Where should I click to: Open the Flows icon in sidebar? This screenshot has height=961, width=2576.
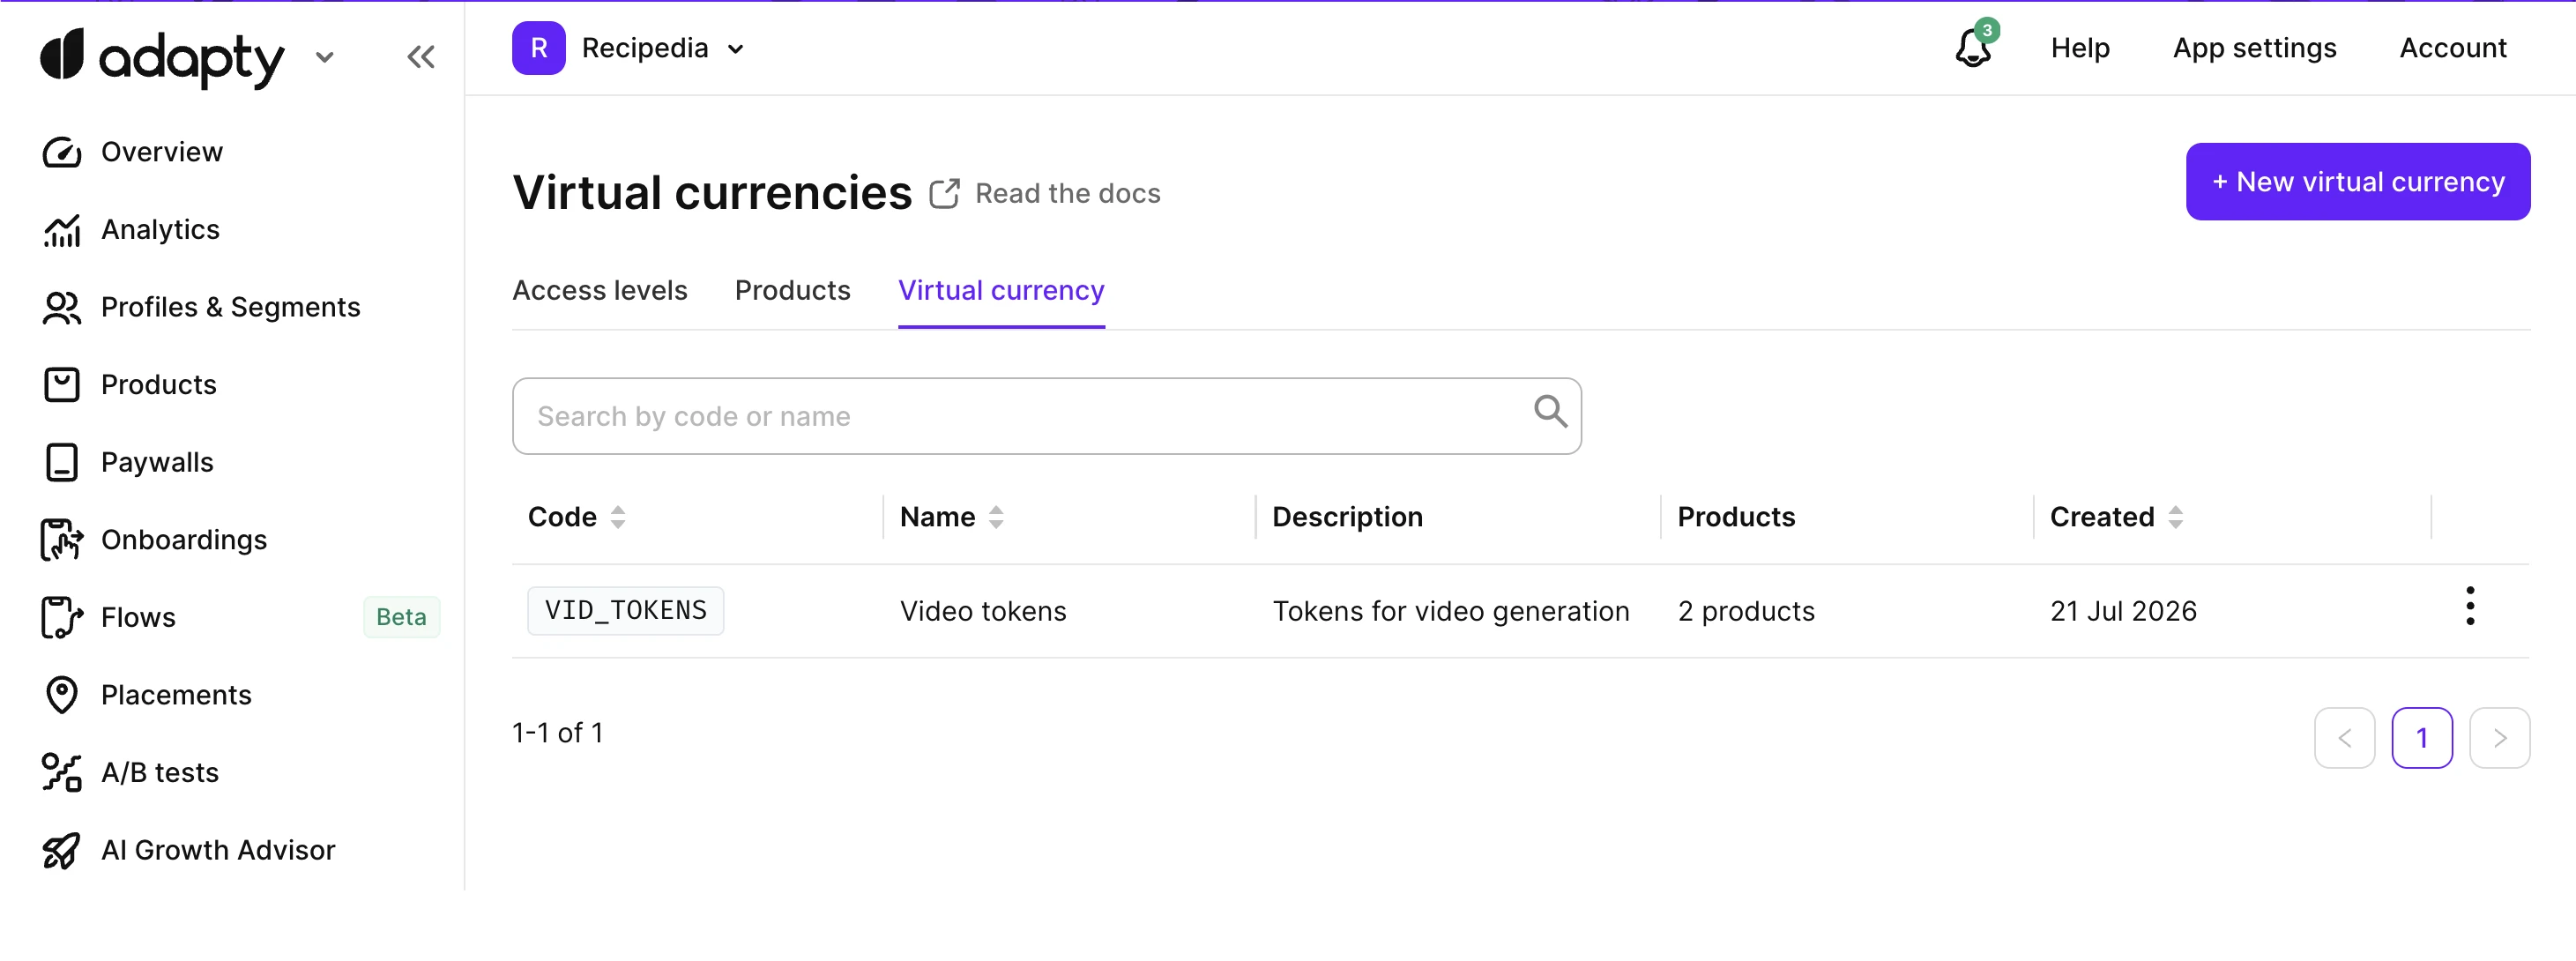pos(62,617)
